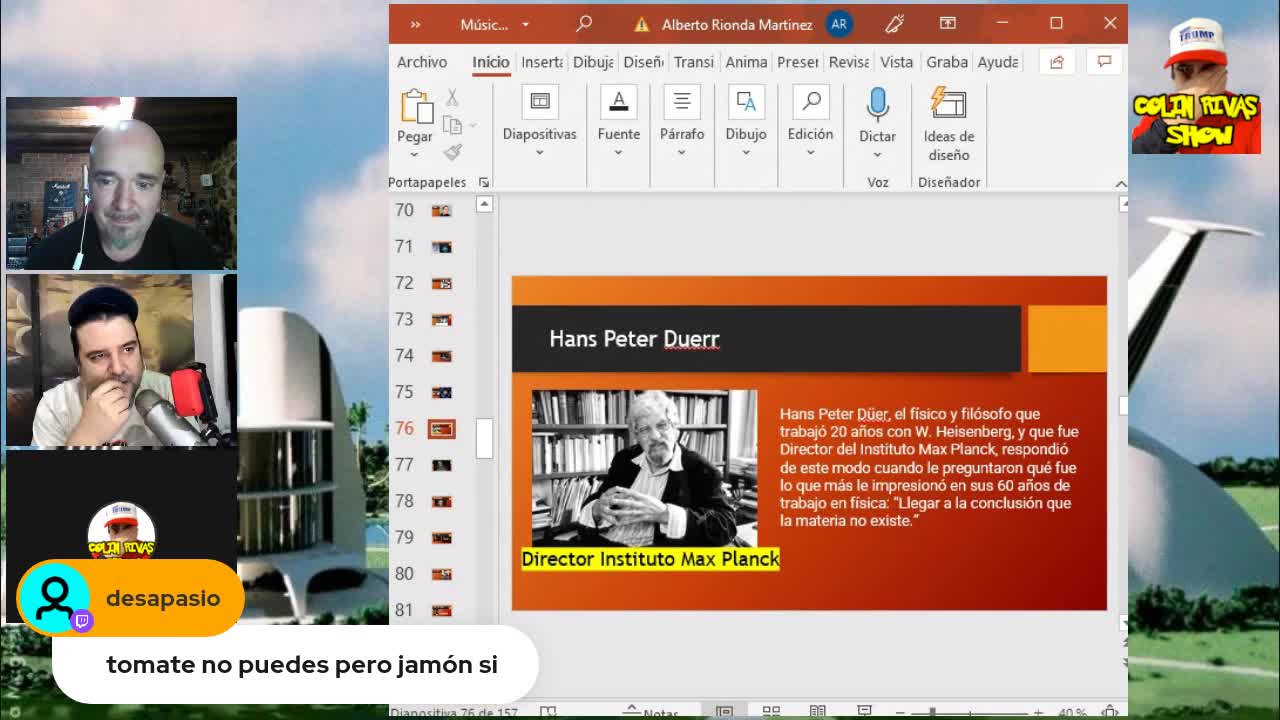Screen dimensions: 1280x720
Task: Open the Presentación tab
Action: [x=798, y=62]
